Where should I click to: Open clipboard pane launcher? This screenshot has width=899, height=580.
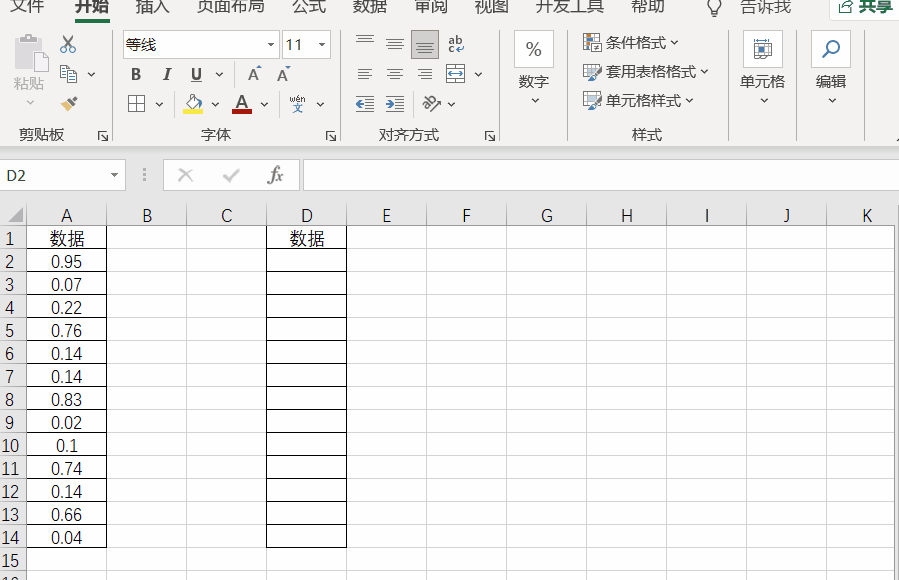pyautogui.click(x=103, y=136)
